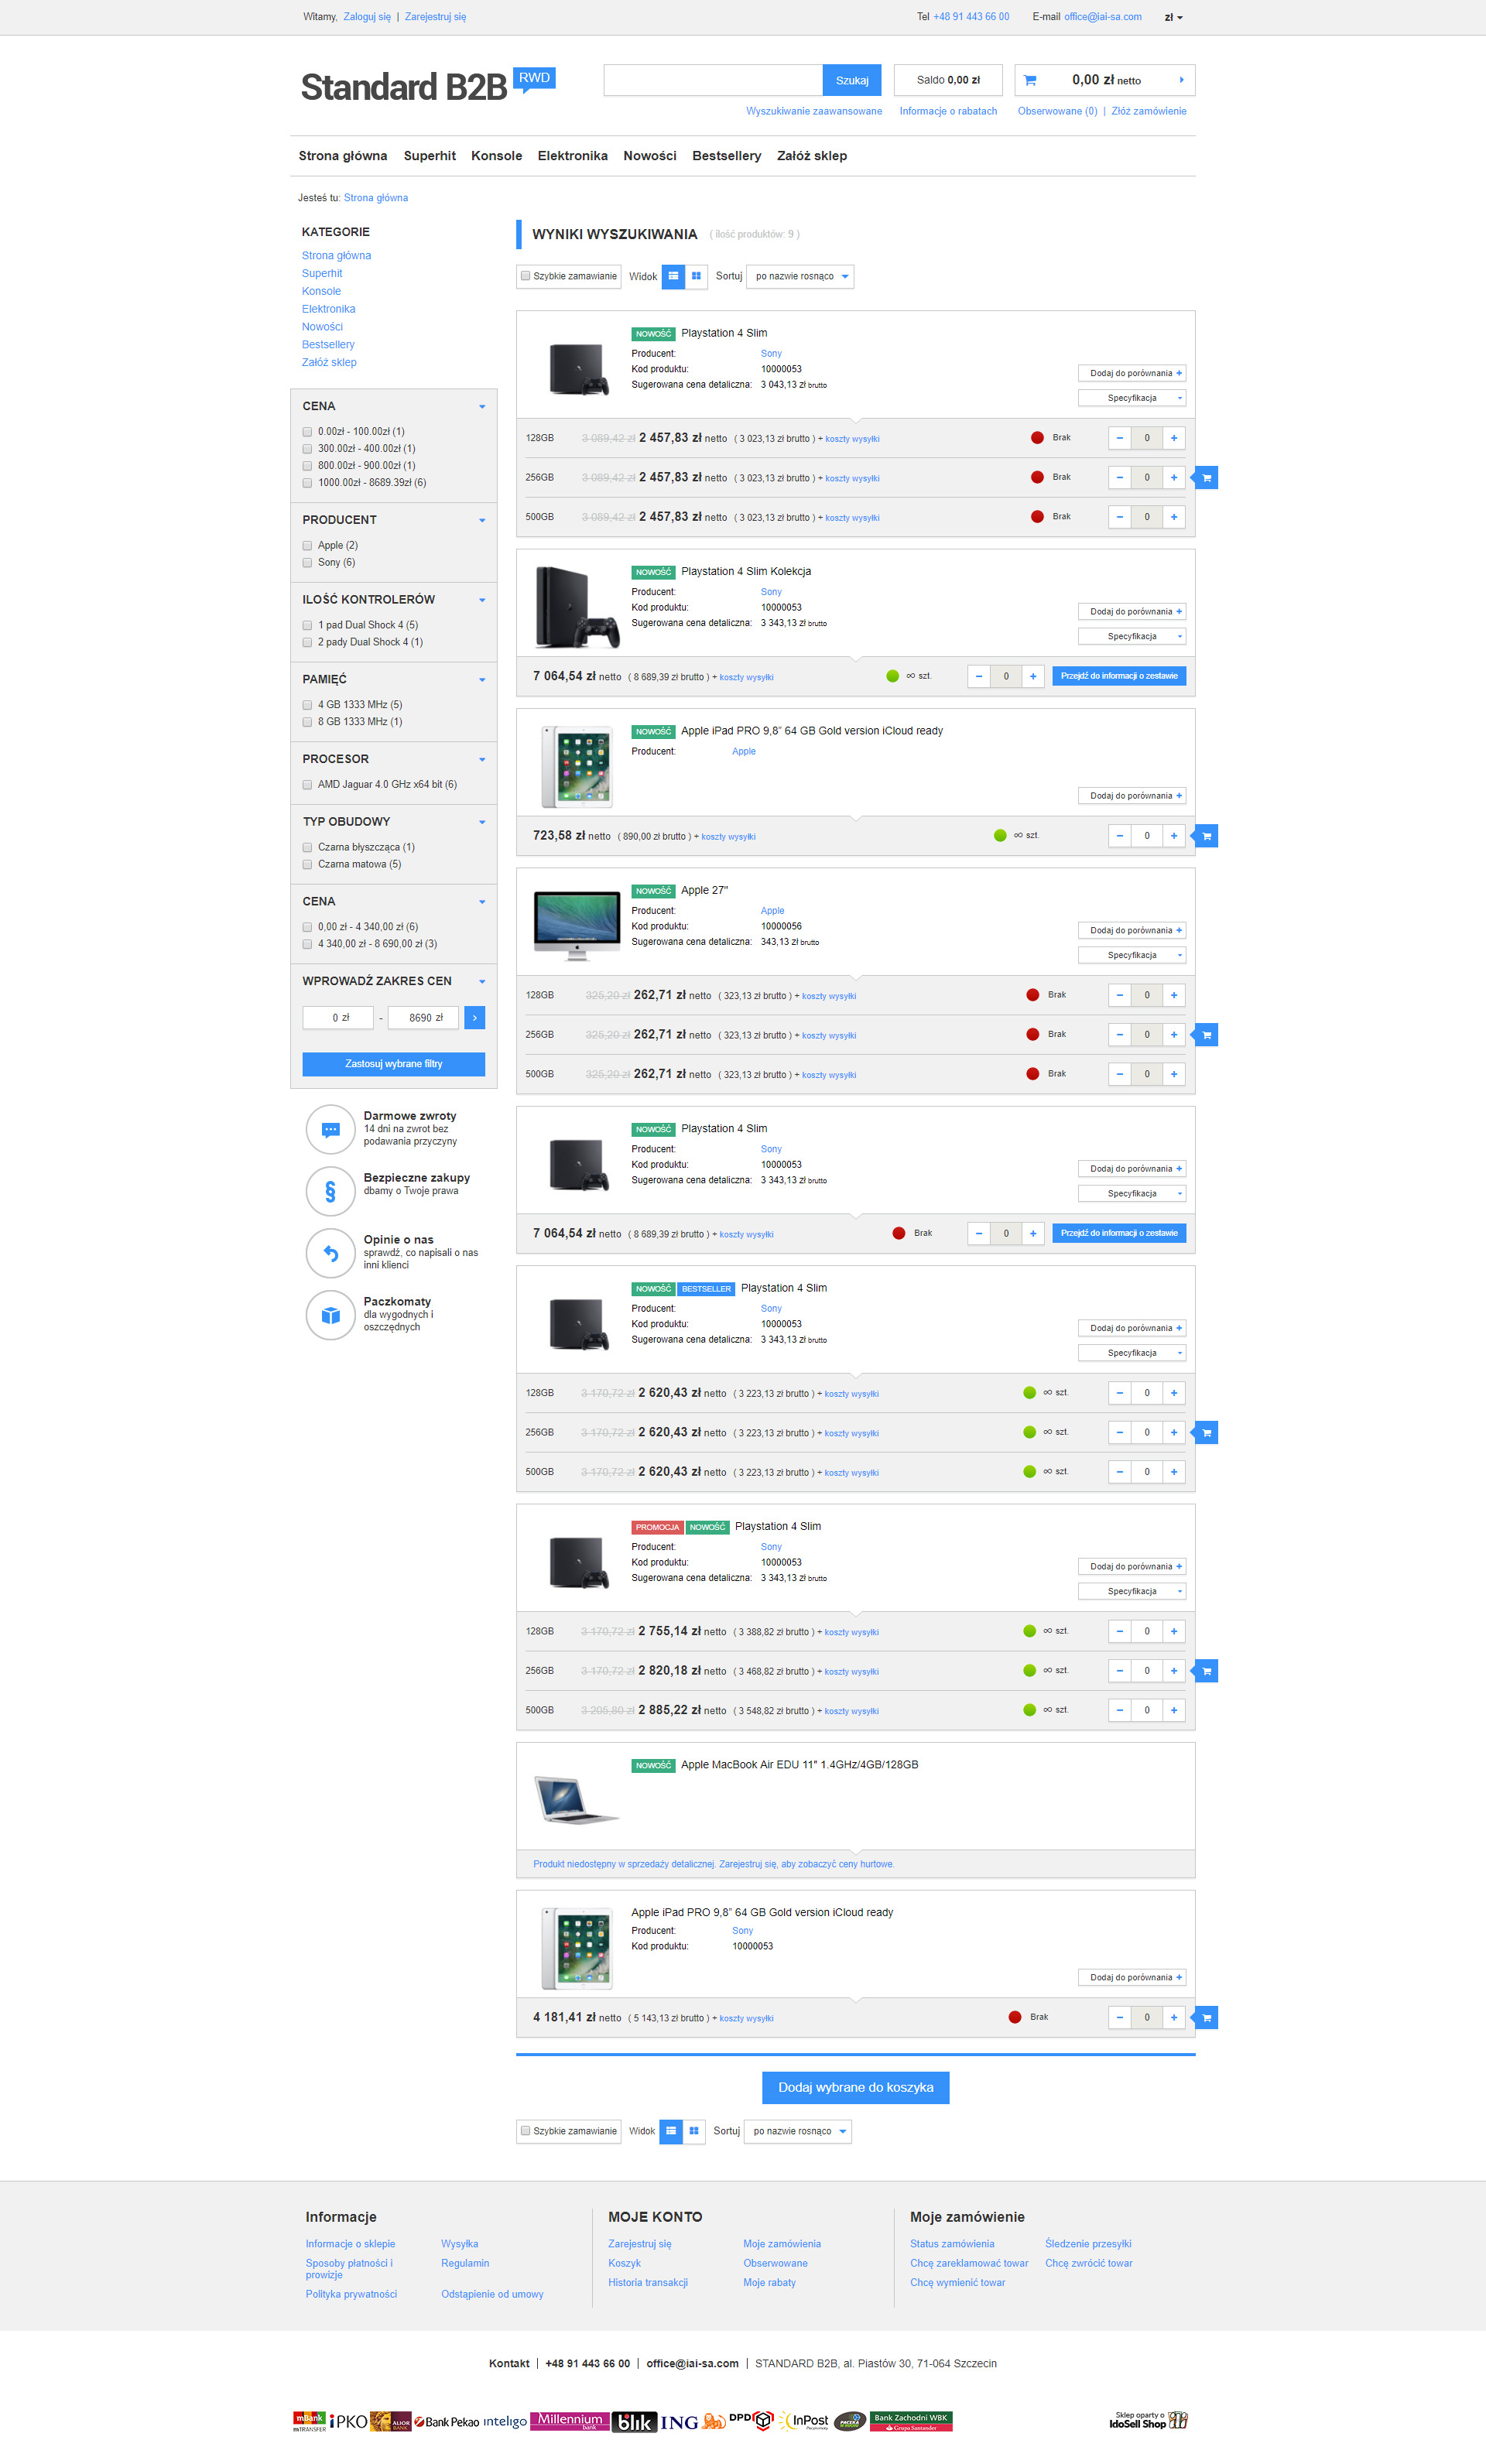
Task: Click the search input field in header
Action: click(x=712, y=80)
